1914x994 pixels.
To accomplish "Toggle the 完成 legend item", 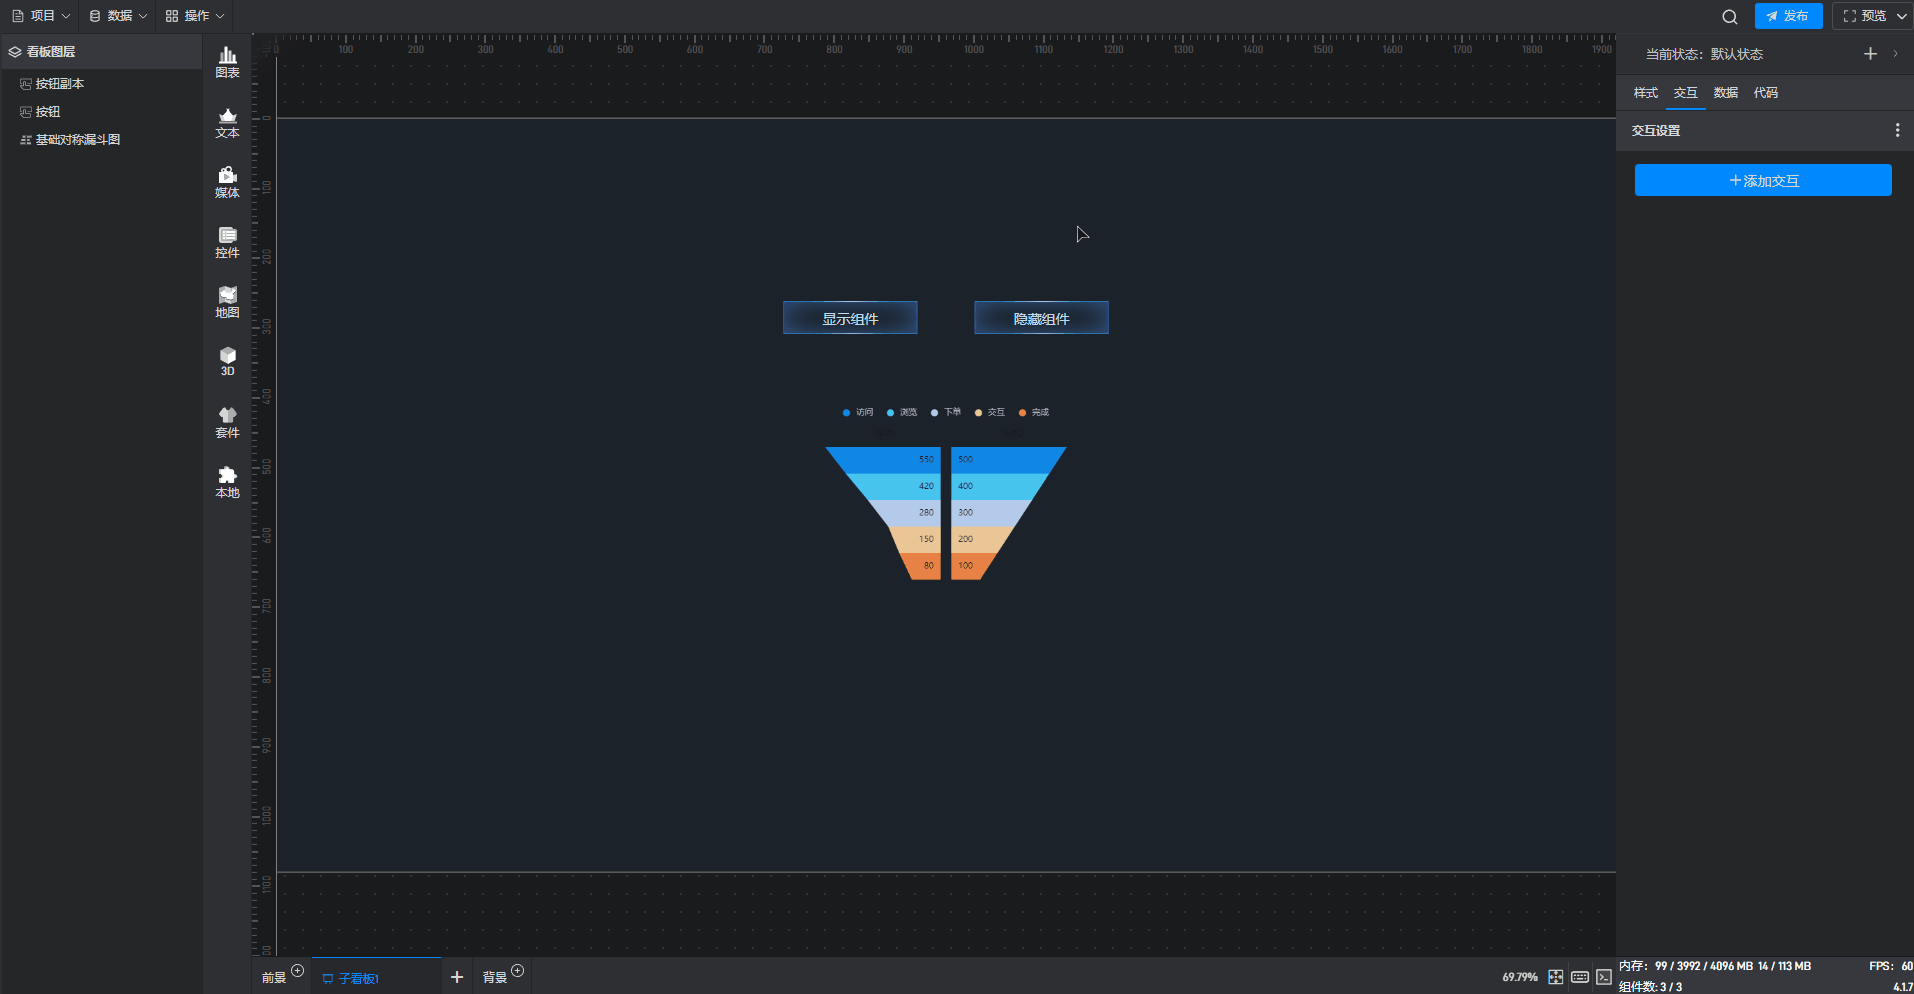I will [1034, 412].
